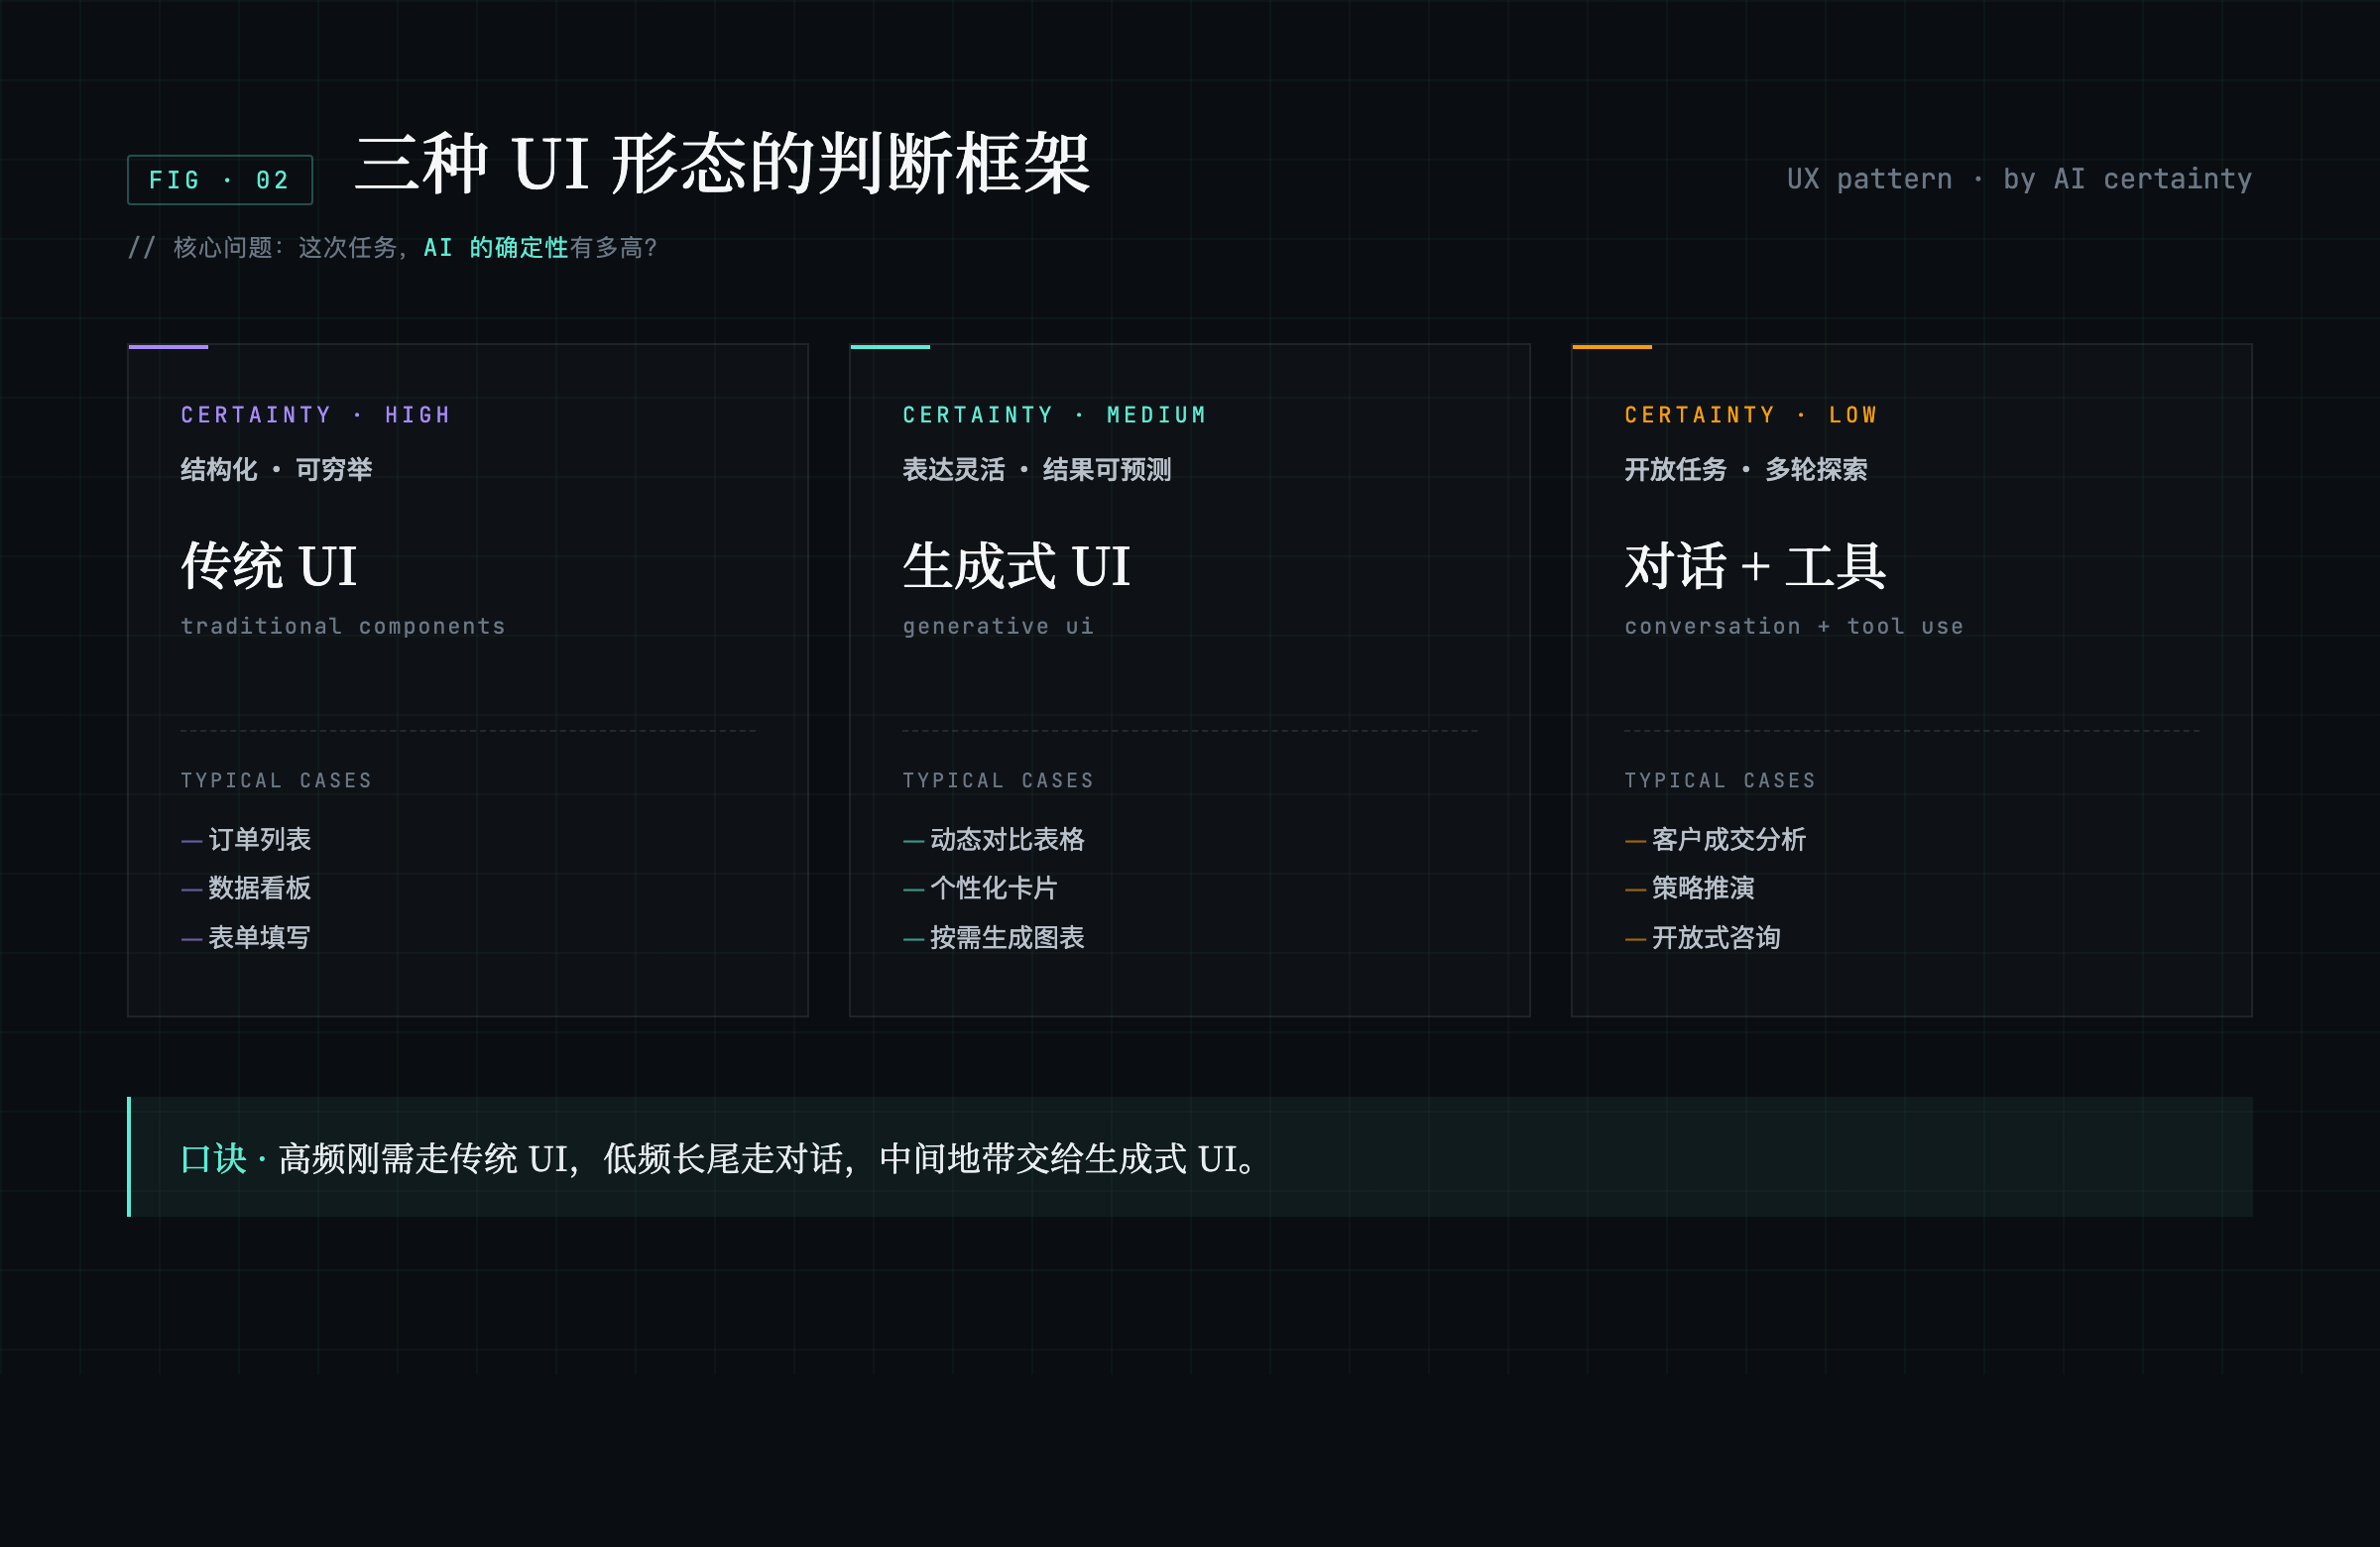This screenshot has width=2380, height=1547.
Task: Click the 传统 UI card heading
Action: pos(269,566)
